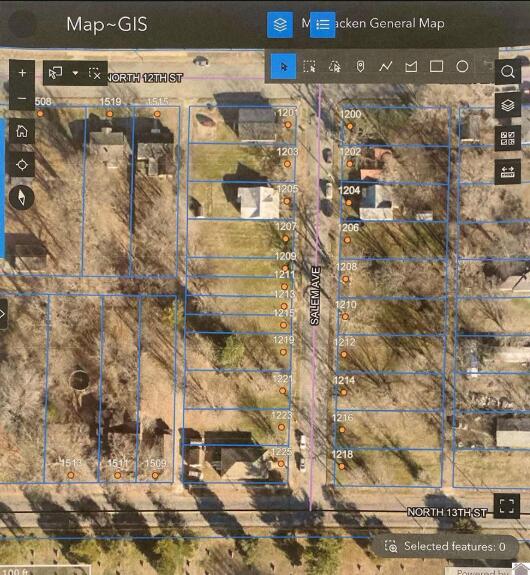530x575 pixels.
Task: Pick the circle drawing tool
Action: point(462,66)
